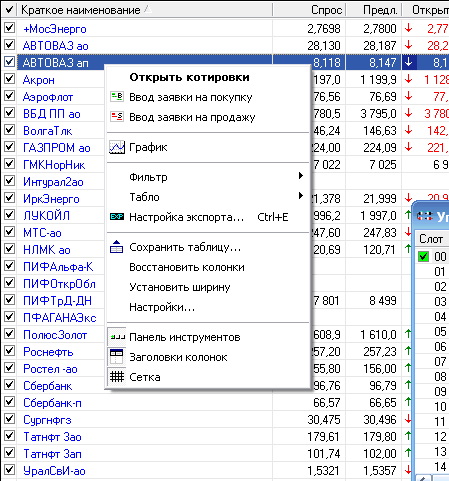Viewport: 449px width, 481px height.
Task: Toggle the green checkbox in slot 00
Action: [x=423, y=256]
